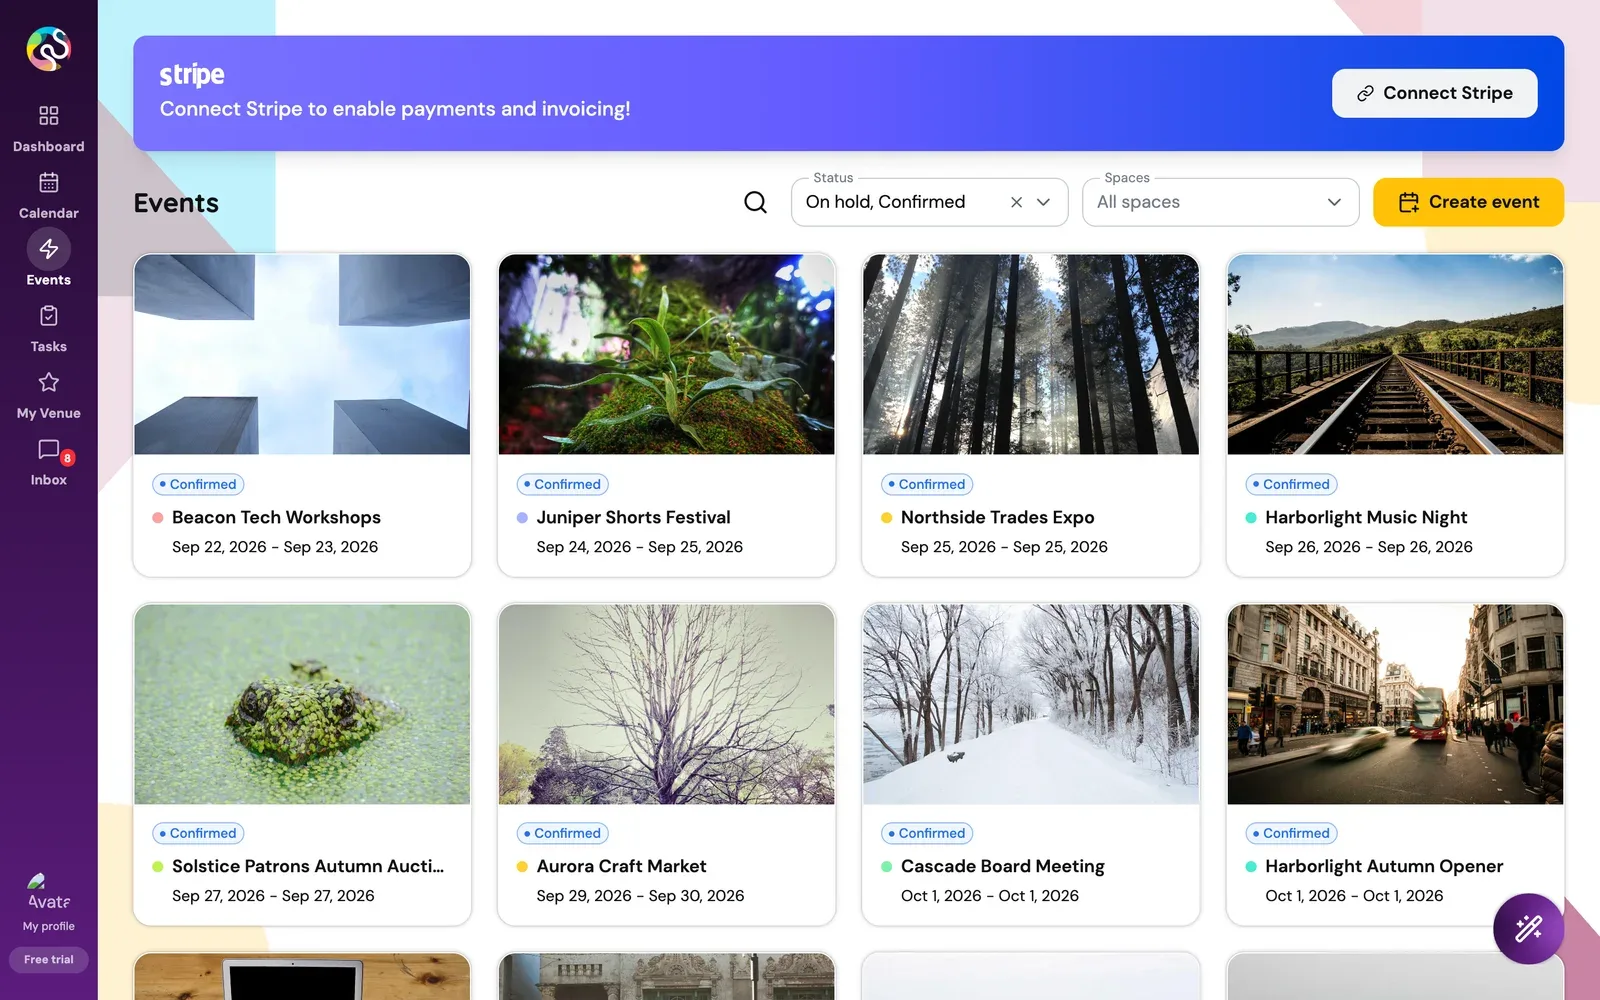1600x1000 pixels.
Task: Open My profile in the sidebar
Action: [48, 903]
